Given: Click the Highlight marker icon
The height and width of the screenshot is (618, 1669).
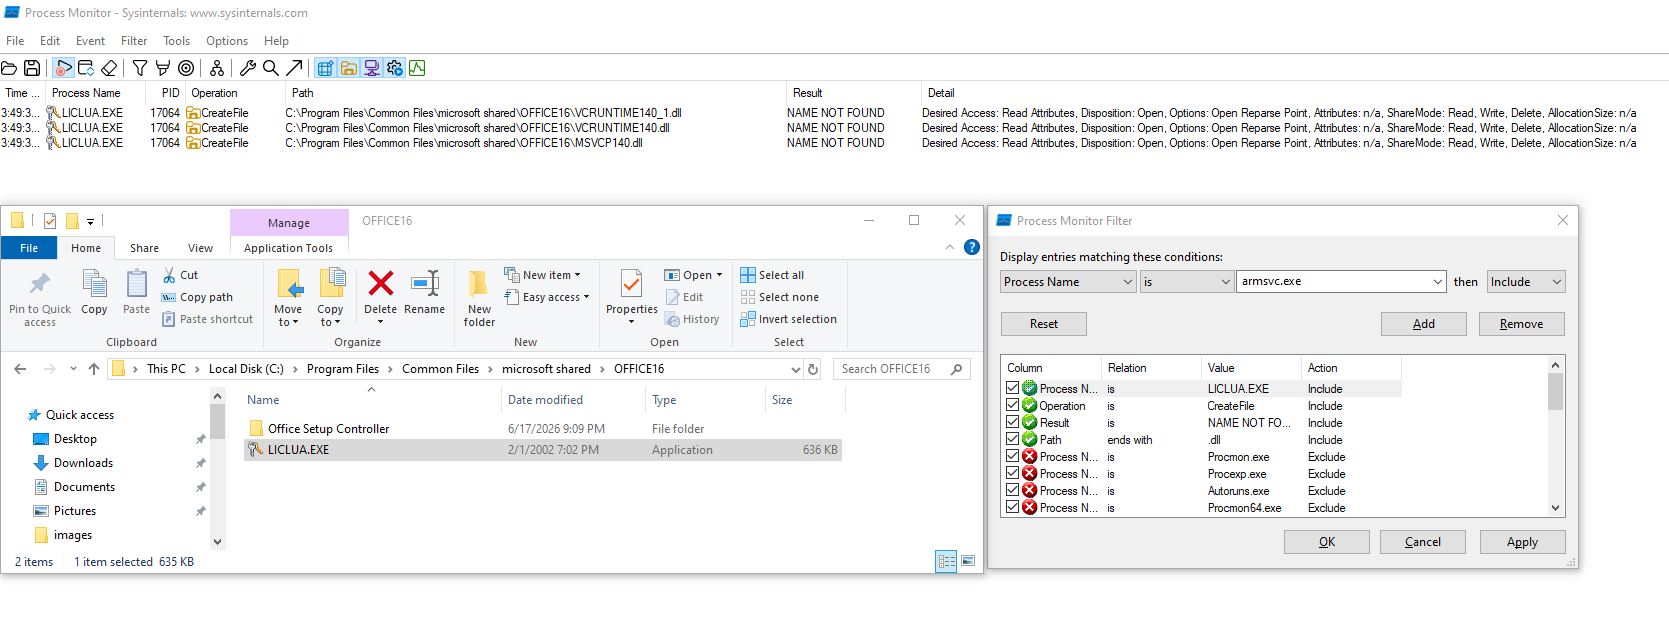Looking at the screenshot, I should tap(163, 68).
